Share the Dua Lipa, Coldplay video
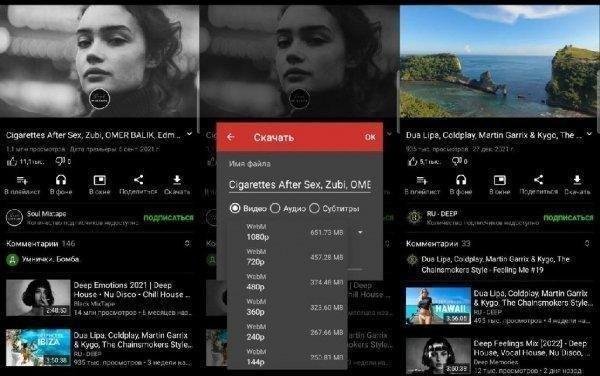Screen dimensions: 600x376 [538, 180]
